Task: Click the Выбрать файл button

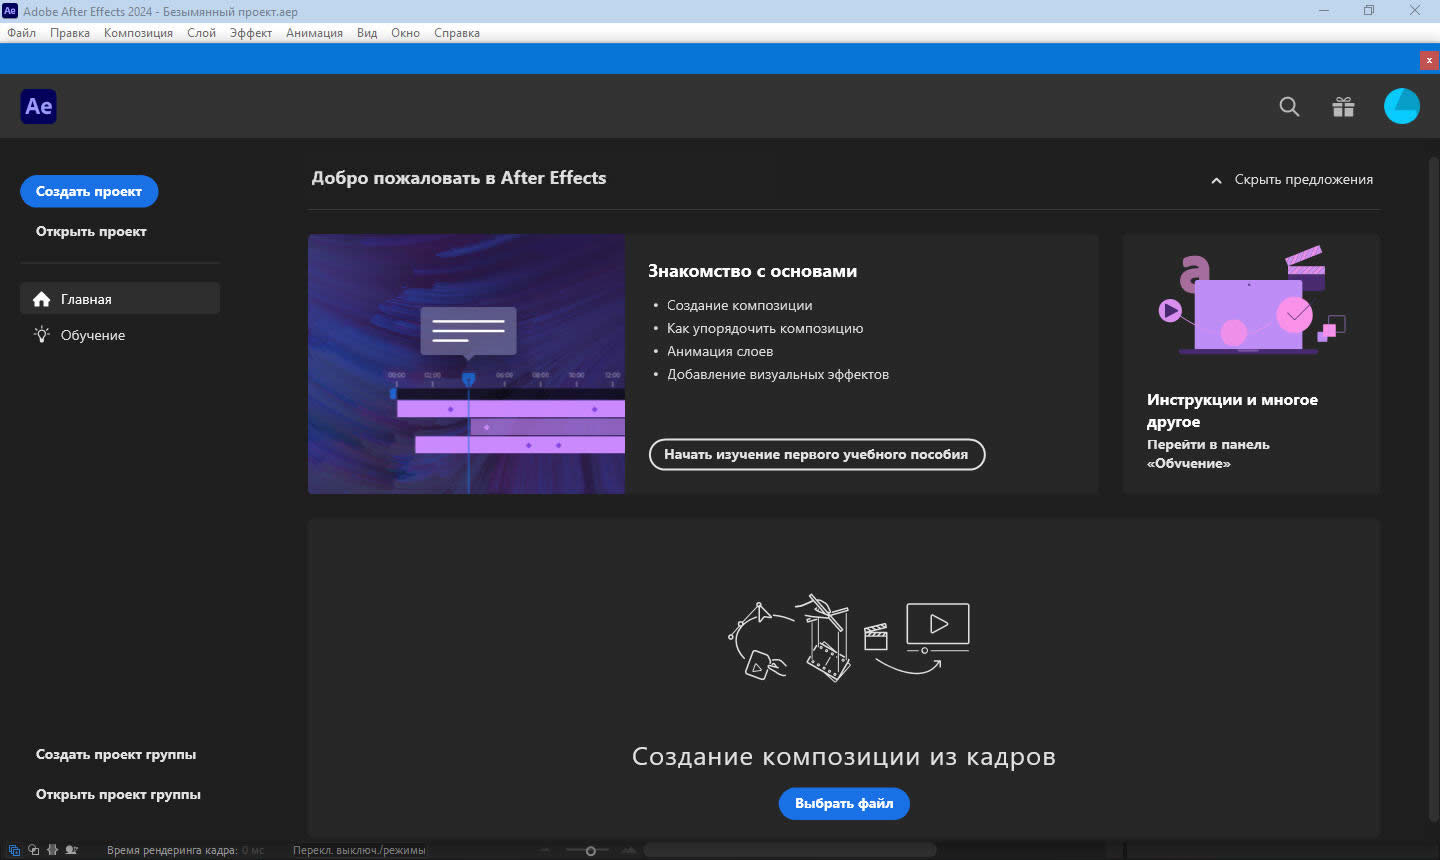Action: click(844, 803)
